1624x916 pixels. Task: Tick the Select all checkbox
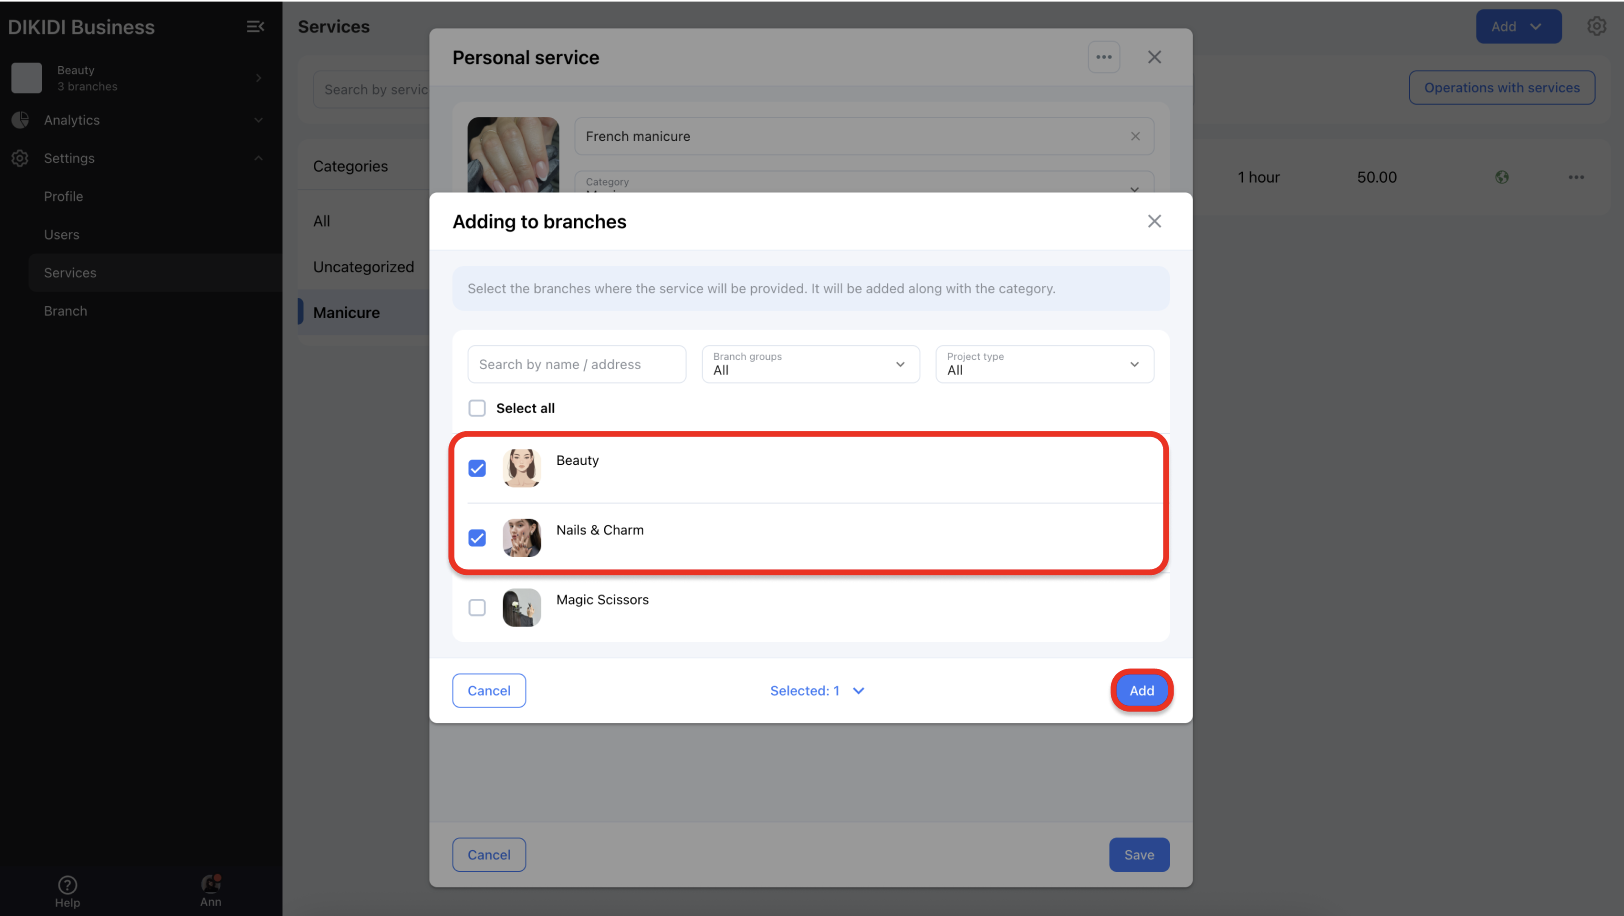pyautogui.click(x=477, y=408)
